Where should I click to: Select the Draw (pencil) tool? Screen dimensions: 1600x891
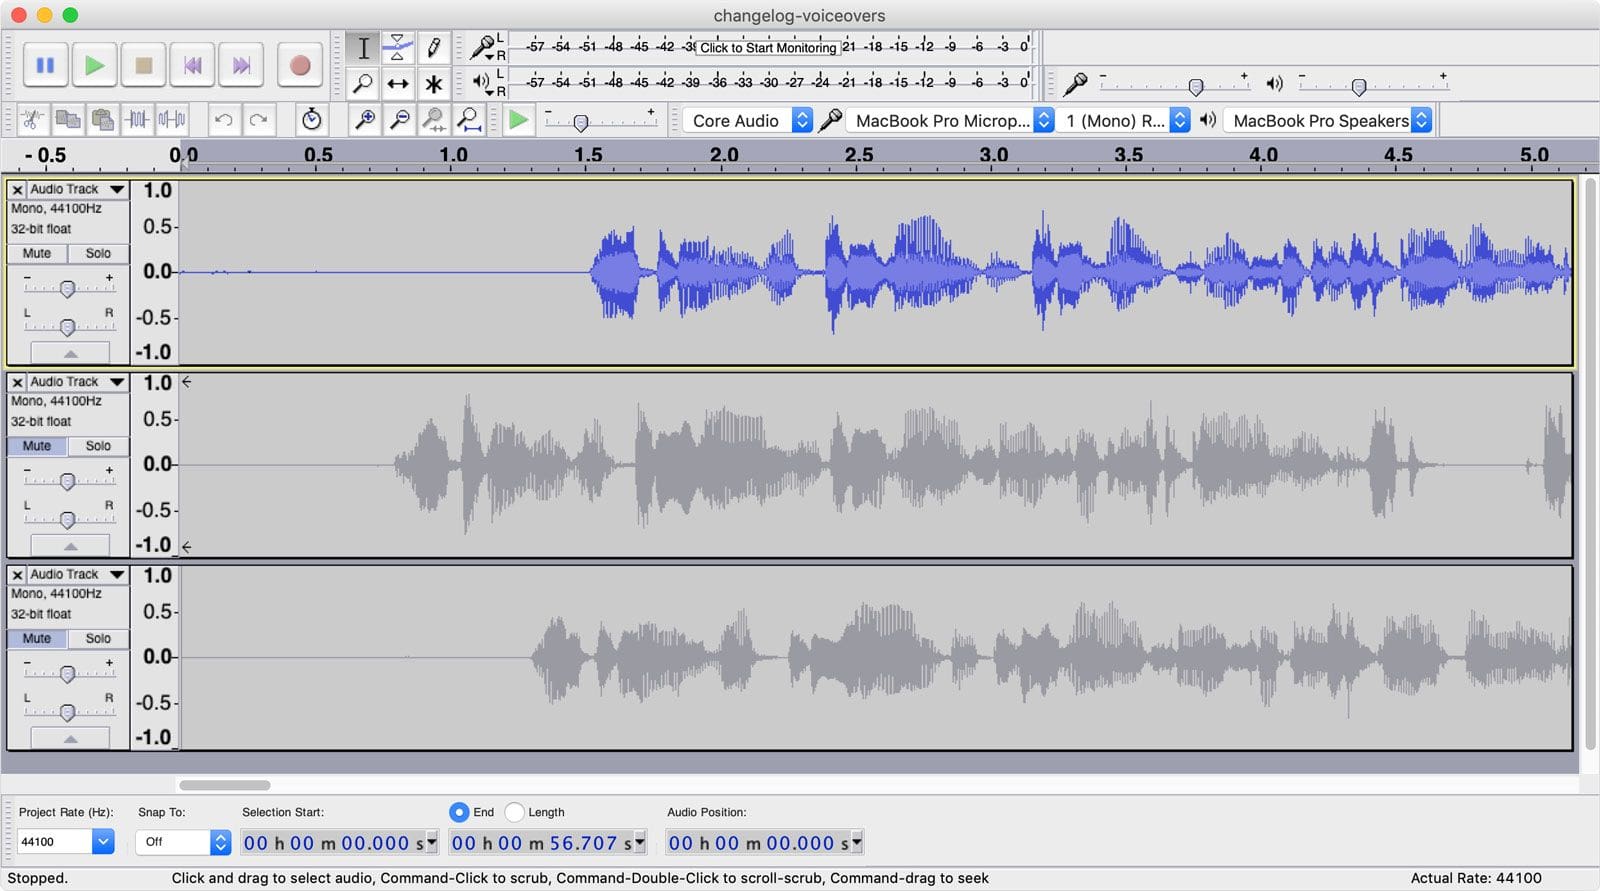click(x=432, y=48)
